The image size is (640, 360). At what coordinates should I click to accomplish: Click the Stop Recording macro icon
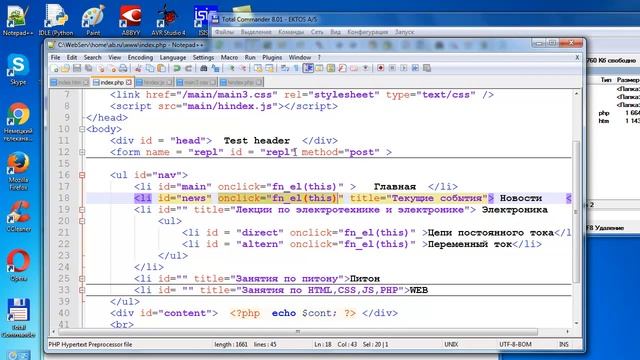(392, 69)
